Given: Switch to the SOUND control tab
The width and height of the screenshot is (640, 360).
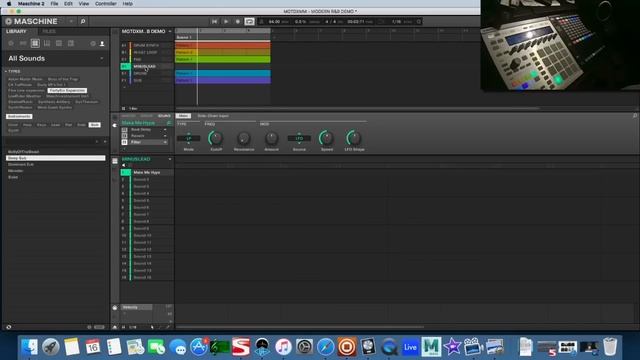Looking at the screenshot, I should pos(164,116).
